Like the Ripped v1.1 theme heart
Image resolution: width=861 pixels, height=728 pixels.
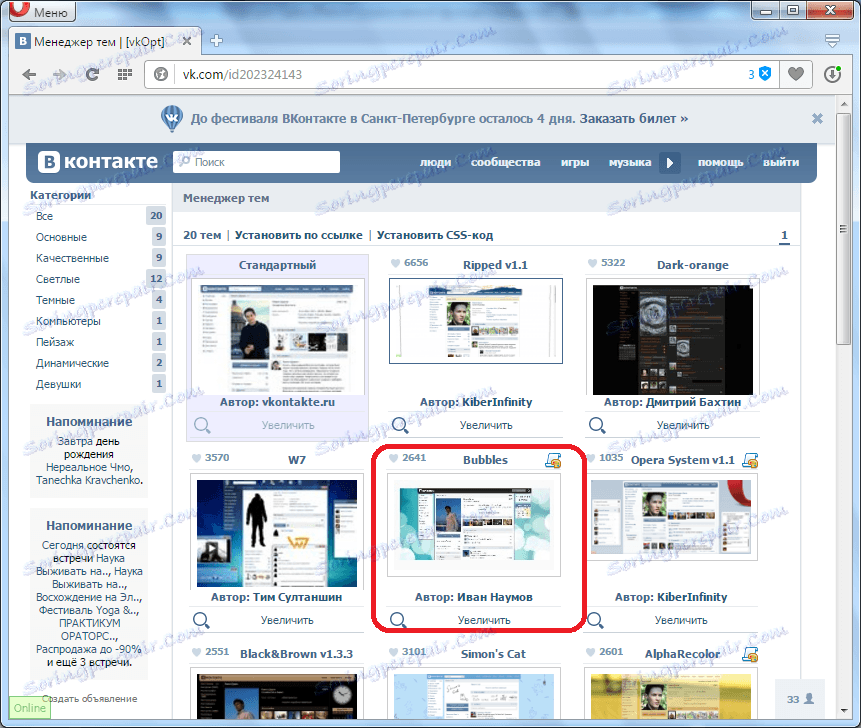point(395,263)
